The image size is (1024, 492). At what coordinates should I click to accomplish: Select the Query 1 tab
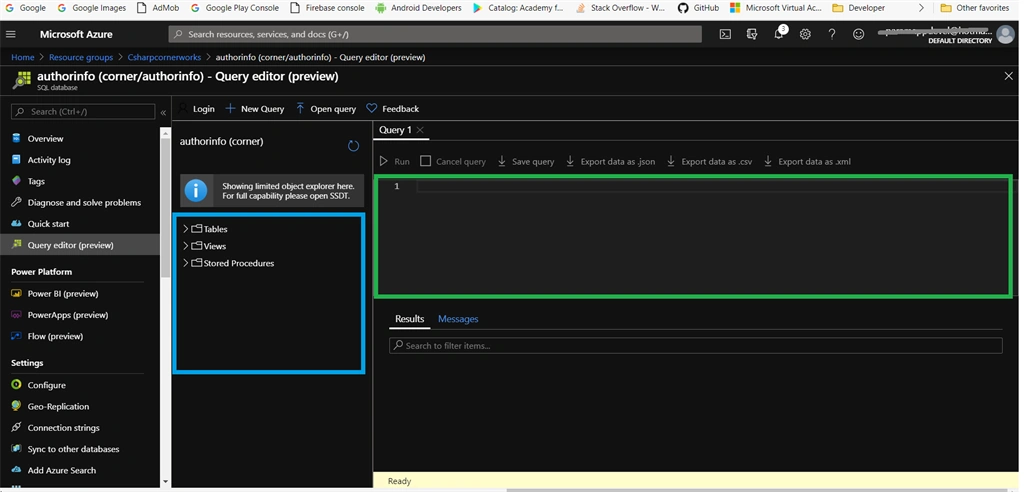pos(396,130)
